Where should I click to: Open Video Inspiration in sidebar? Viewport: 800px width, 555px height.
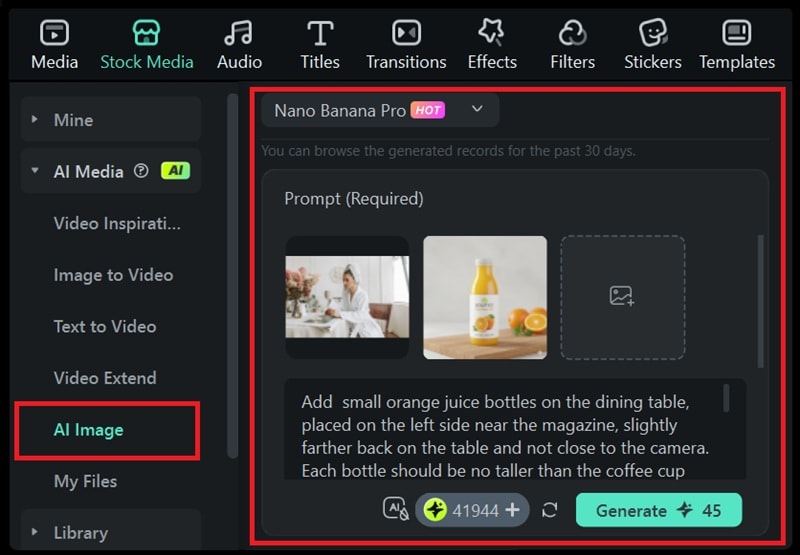pos(117,223)
